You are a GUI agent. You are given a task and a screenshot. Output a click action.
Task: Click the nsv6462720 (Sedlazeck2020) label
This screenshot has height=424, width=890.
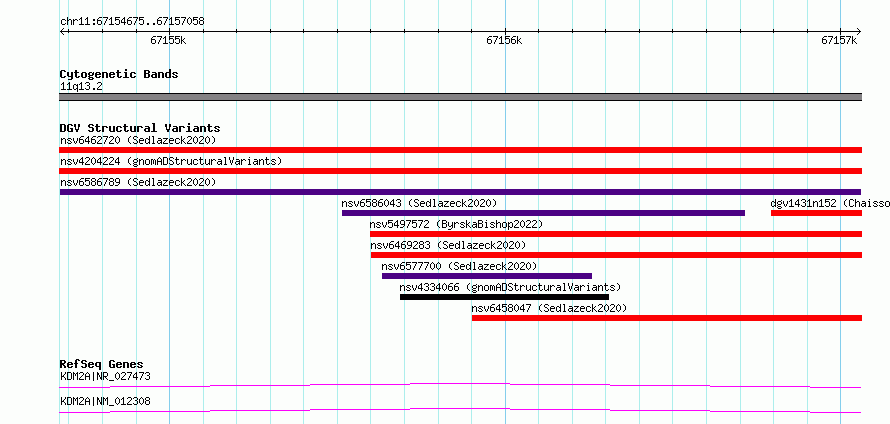click(138, 140)
